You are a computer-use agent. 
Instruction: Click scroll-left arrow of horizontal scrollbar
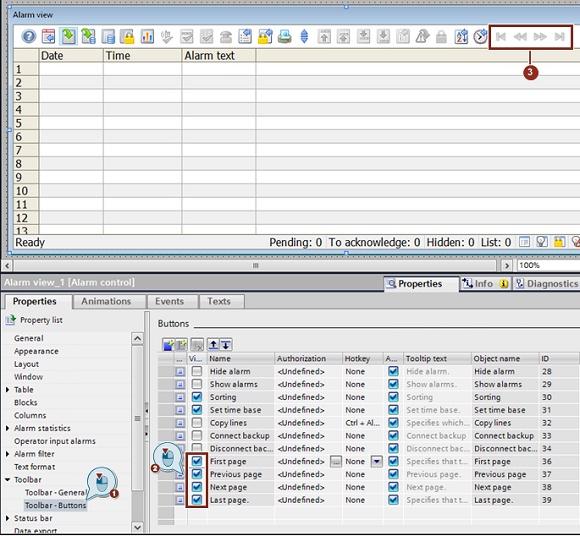[7, 265]
